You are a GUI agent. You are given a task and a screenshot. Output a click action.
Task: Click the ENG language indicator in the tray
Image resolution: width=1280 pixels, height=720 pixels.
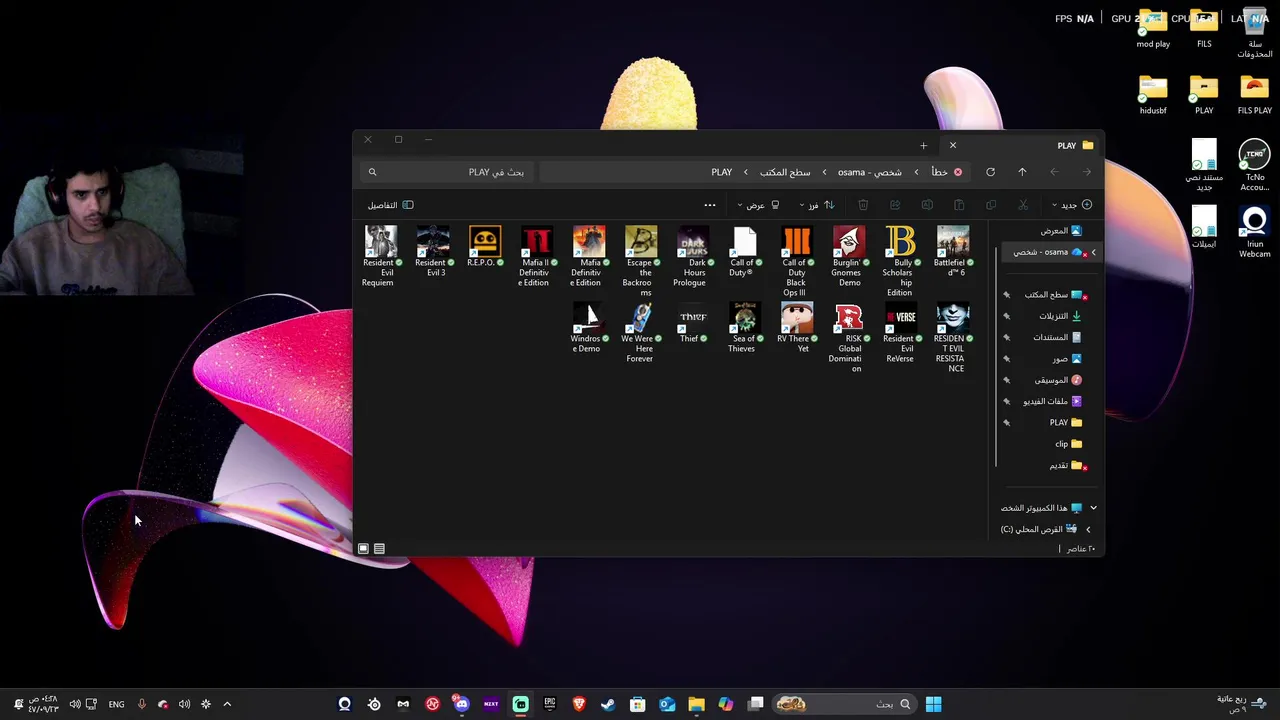pos(116,704)
